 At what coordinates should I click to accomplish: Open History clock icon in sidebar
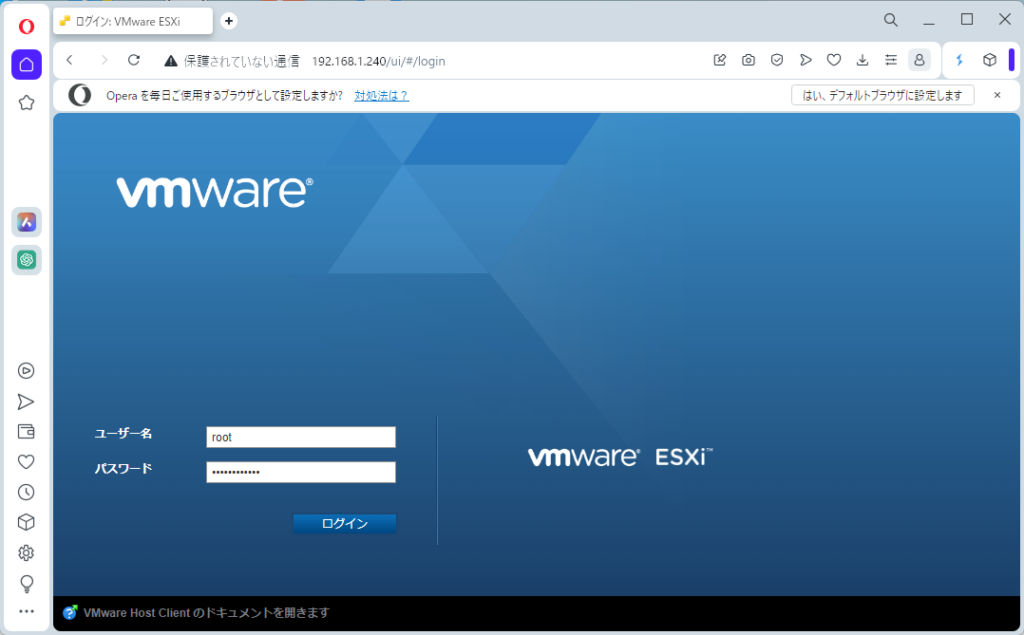point(26,492)
